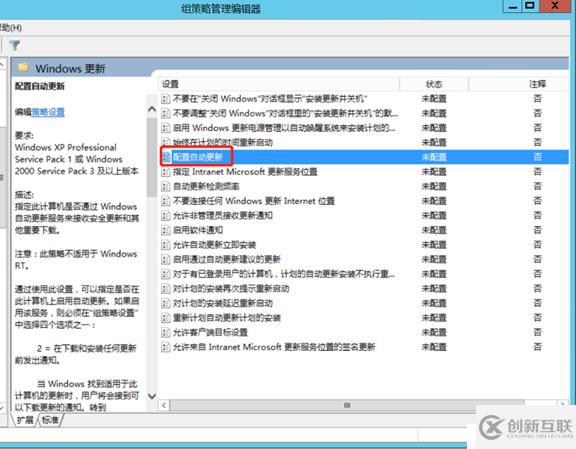Click icon of 自动更新检测频率 policy
This screenshot has height=449, width=576.
point(166,186)
